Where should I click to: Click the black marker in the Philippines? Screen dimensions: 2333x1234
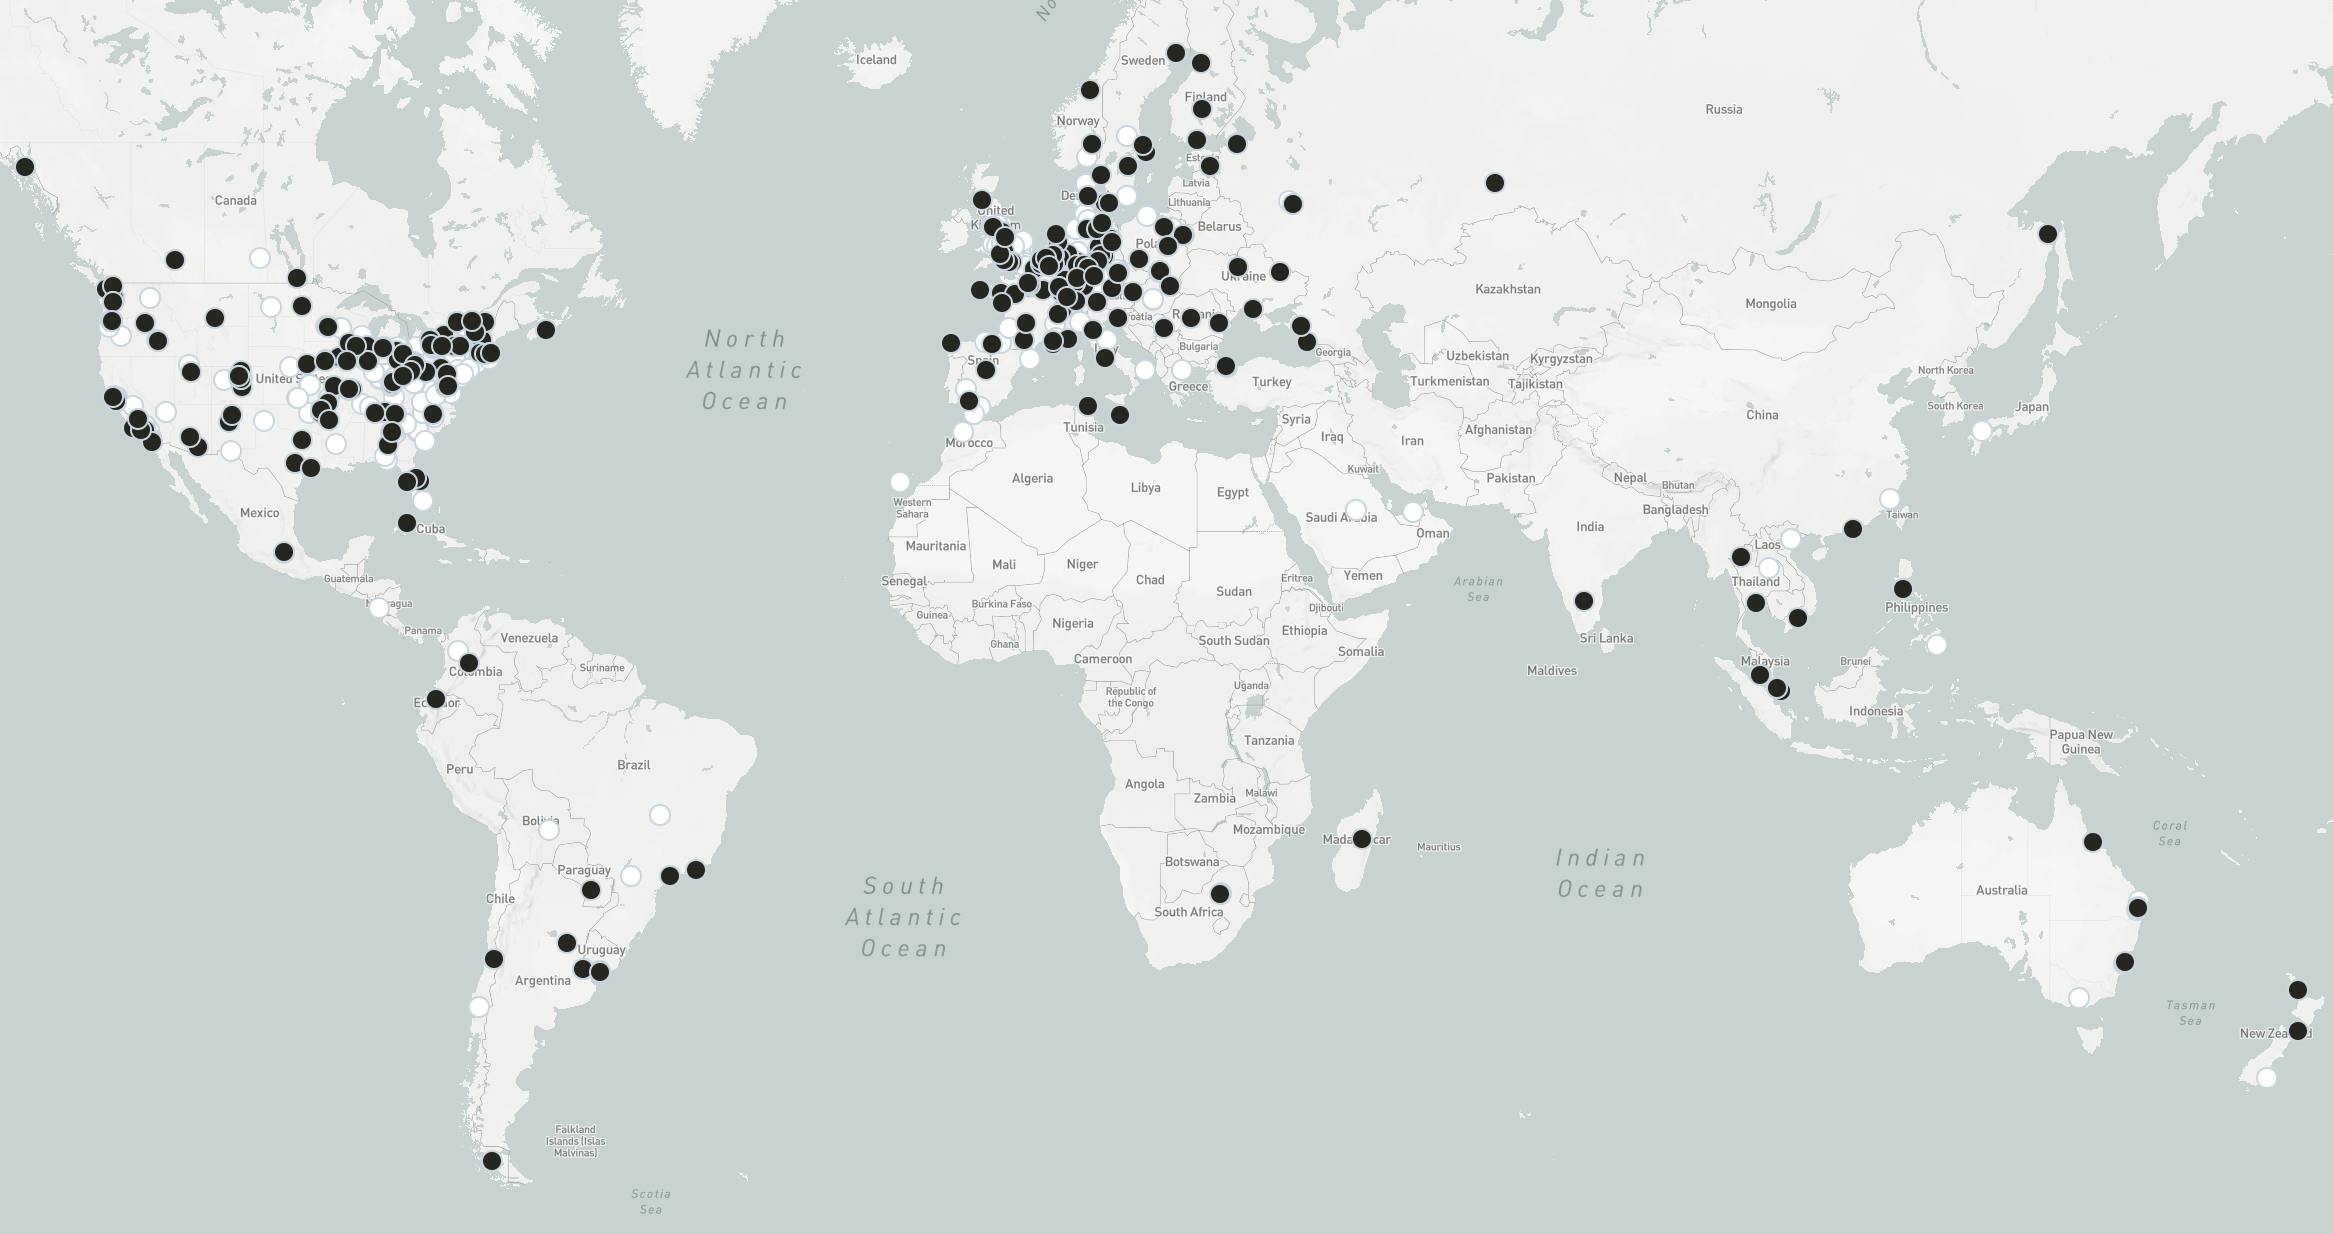(1903, 589)
